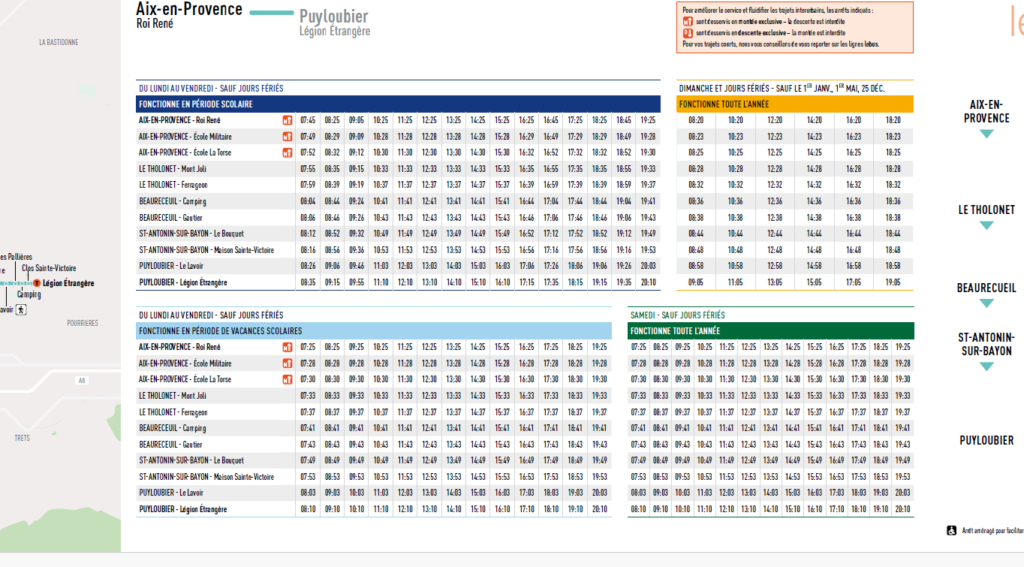Click the PUYLOUBIER label in the right-hand route list
The width and height of the screenshot is (1024, 567).
[x=986, y=440]
